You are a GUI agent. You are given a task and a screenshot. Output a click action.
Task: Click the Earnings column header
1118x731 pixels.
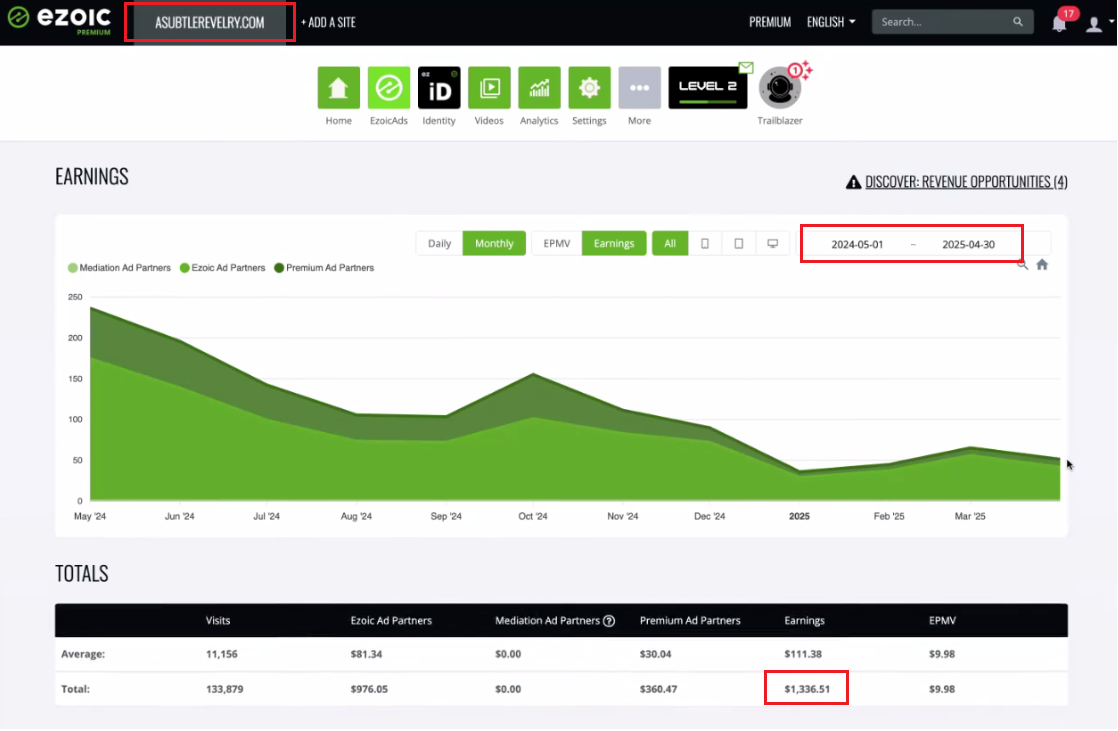coord(804,620)
